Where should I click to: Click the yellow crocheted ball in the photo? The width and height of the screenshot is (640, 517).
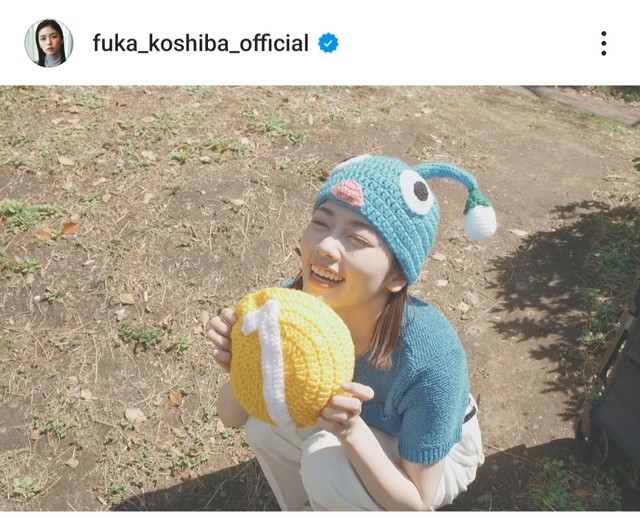coord(292,357)
